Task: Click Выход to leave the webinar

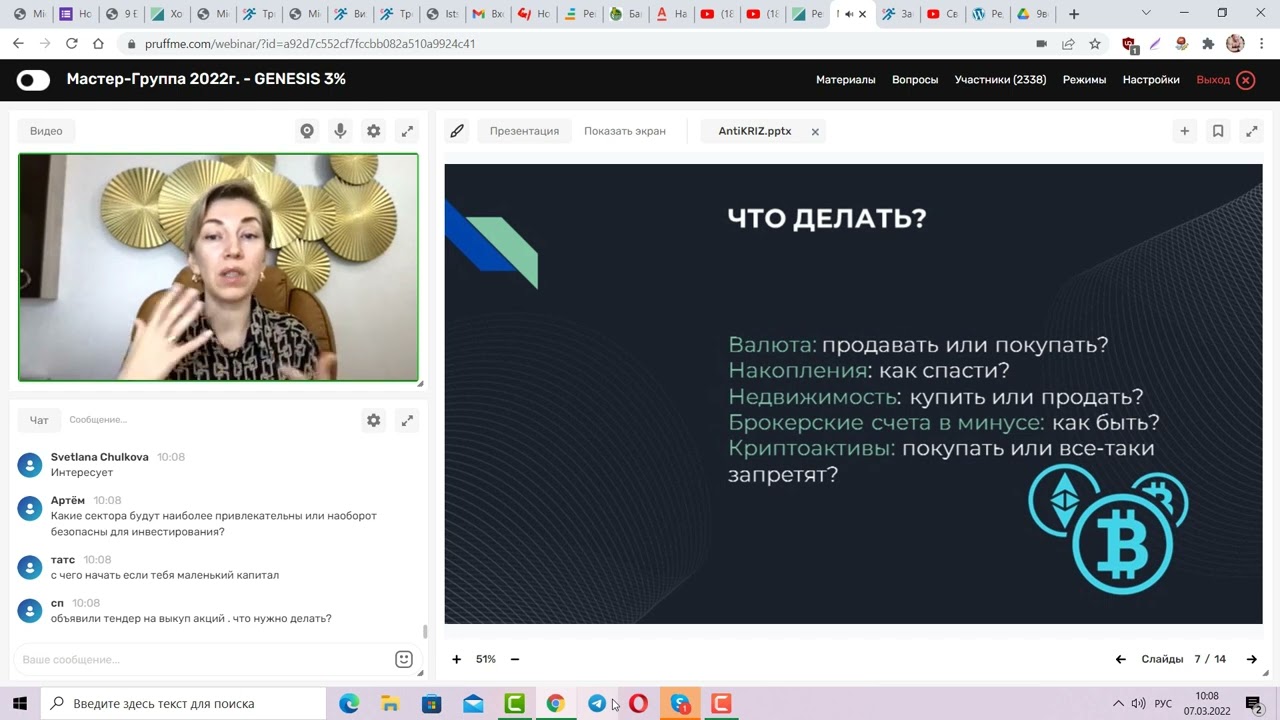Action: tap(1212, 79)
